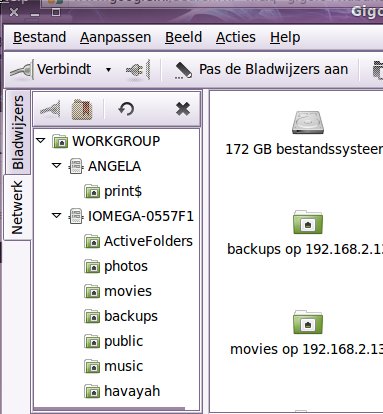Select the music share
383x414 pixels.
click(123, 366)
